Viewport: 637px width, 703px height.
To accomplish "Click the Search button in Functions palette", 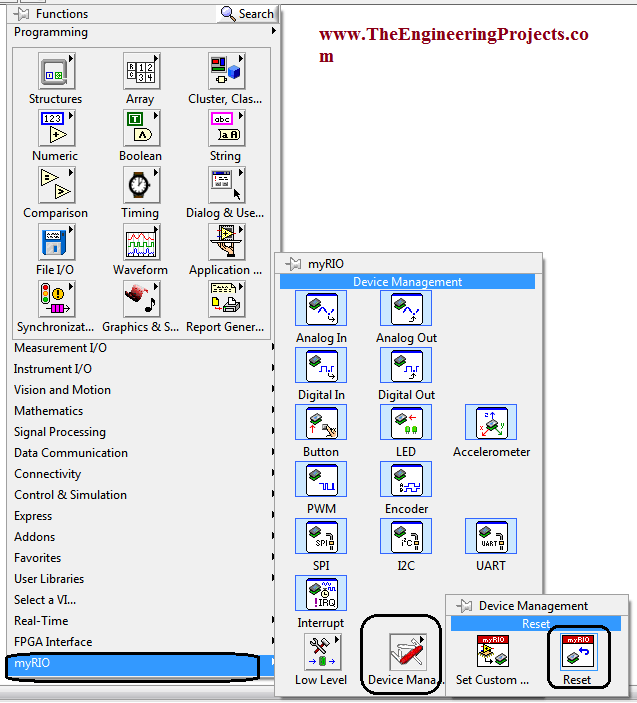I will [247, 14].
